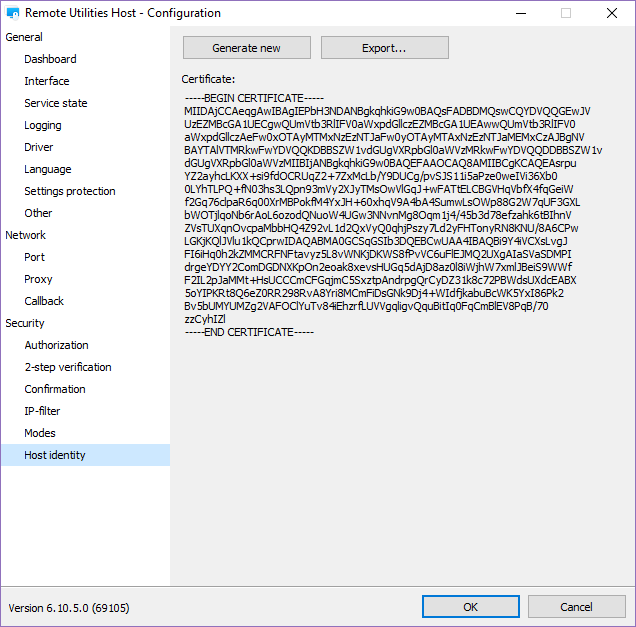Open Proxy network settings
The width and height of the screenshot is (636, 627).
tap(38, 279)
